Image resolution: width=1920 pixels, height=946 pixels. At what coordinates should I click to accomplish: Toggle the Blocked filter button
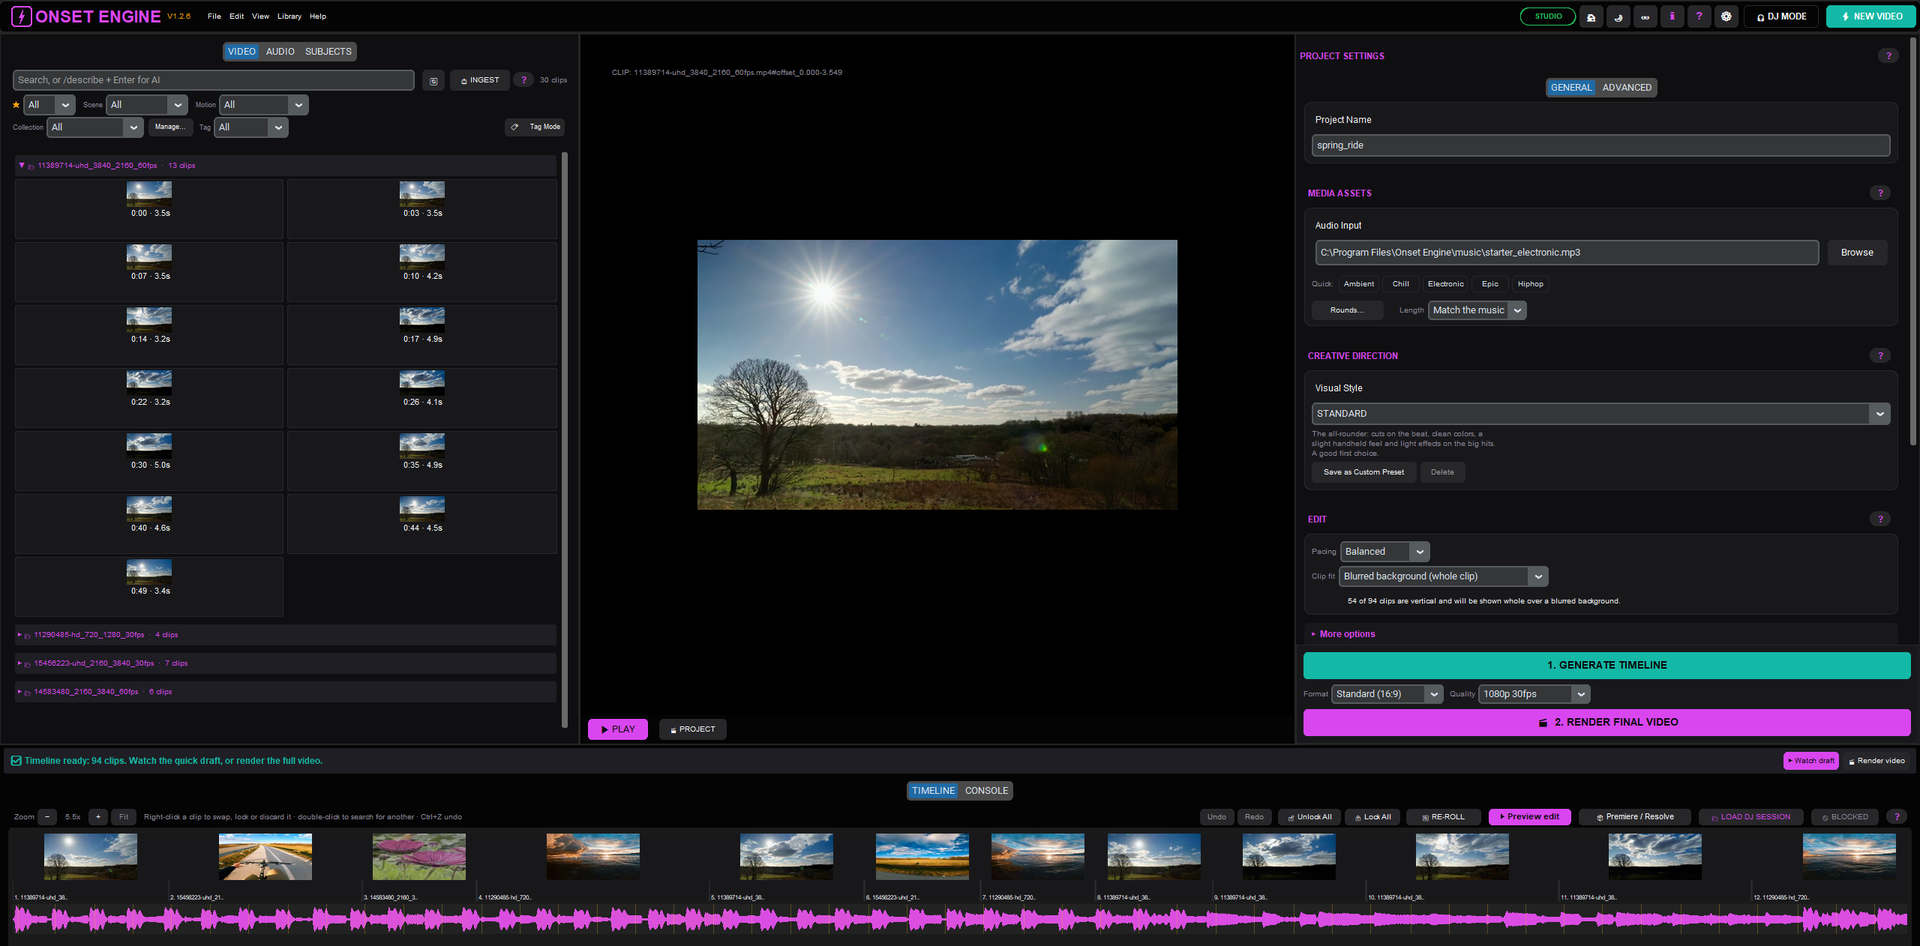pos(1845,817)
